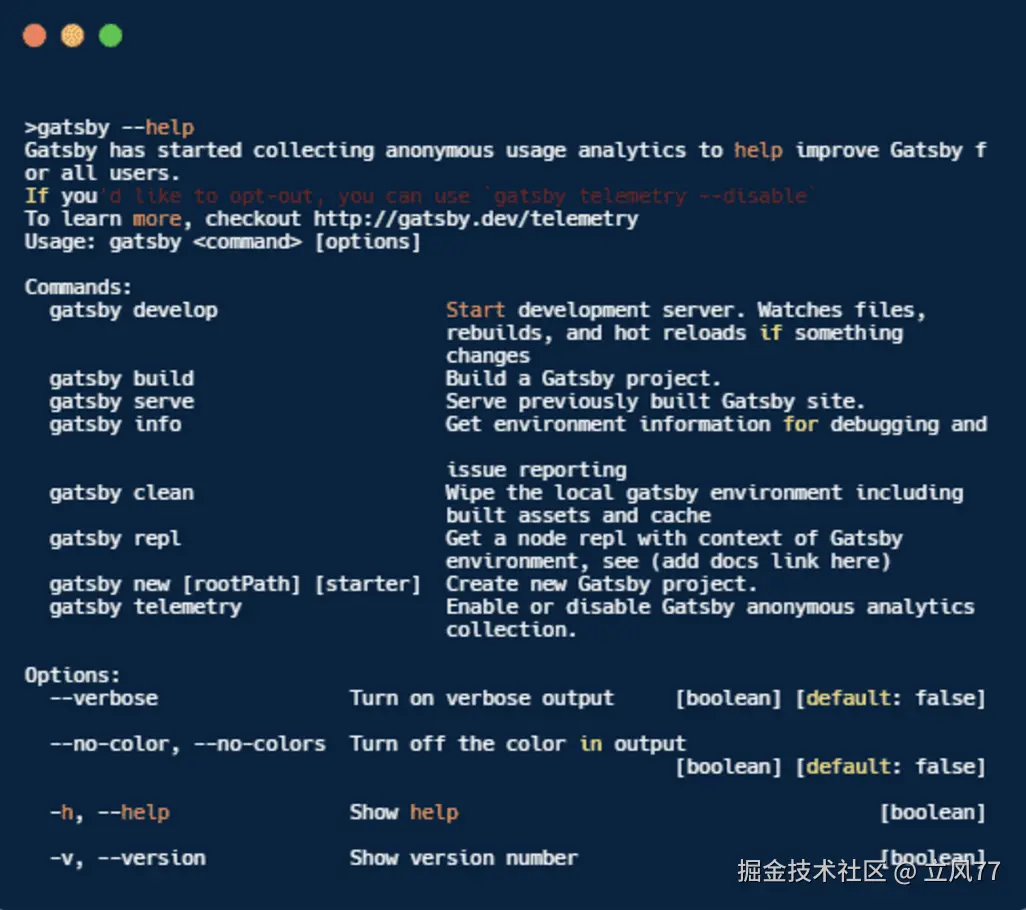Select the "gatsby build" command name
Screen dimensions: 1026x910
(121, 379)
